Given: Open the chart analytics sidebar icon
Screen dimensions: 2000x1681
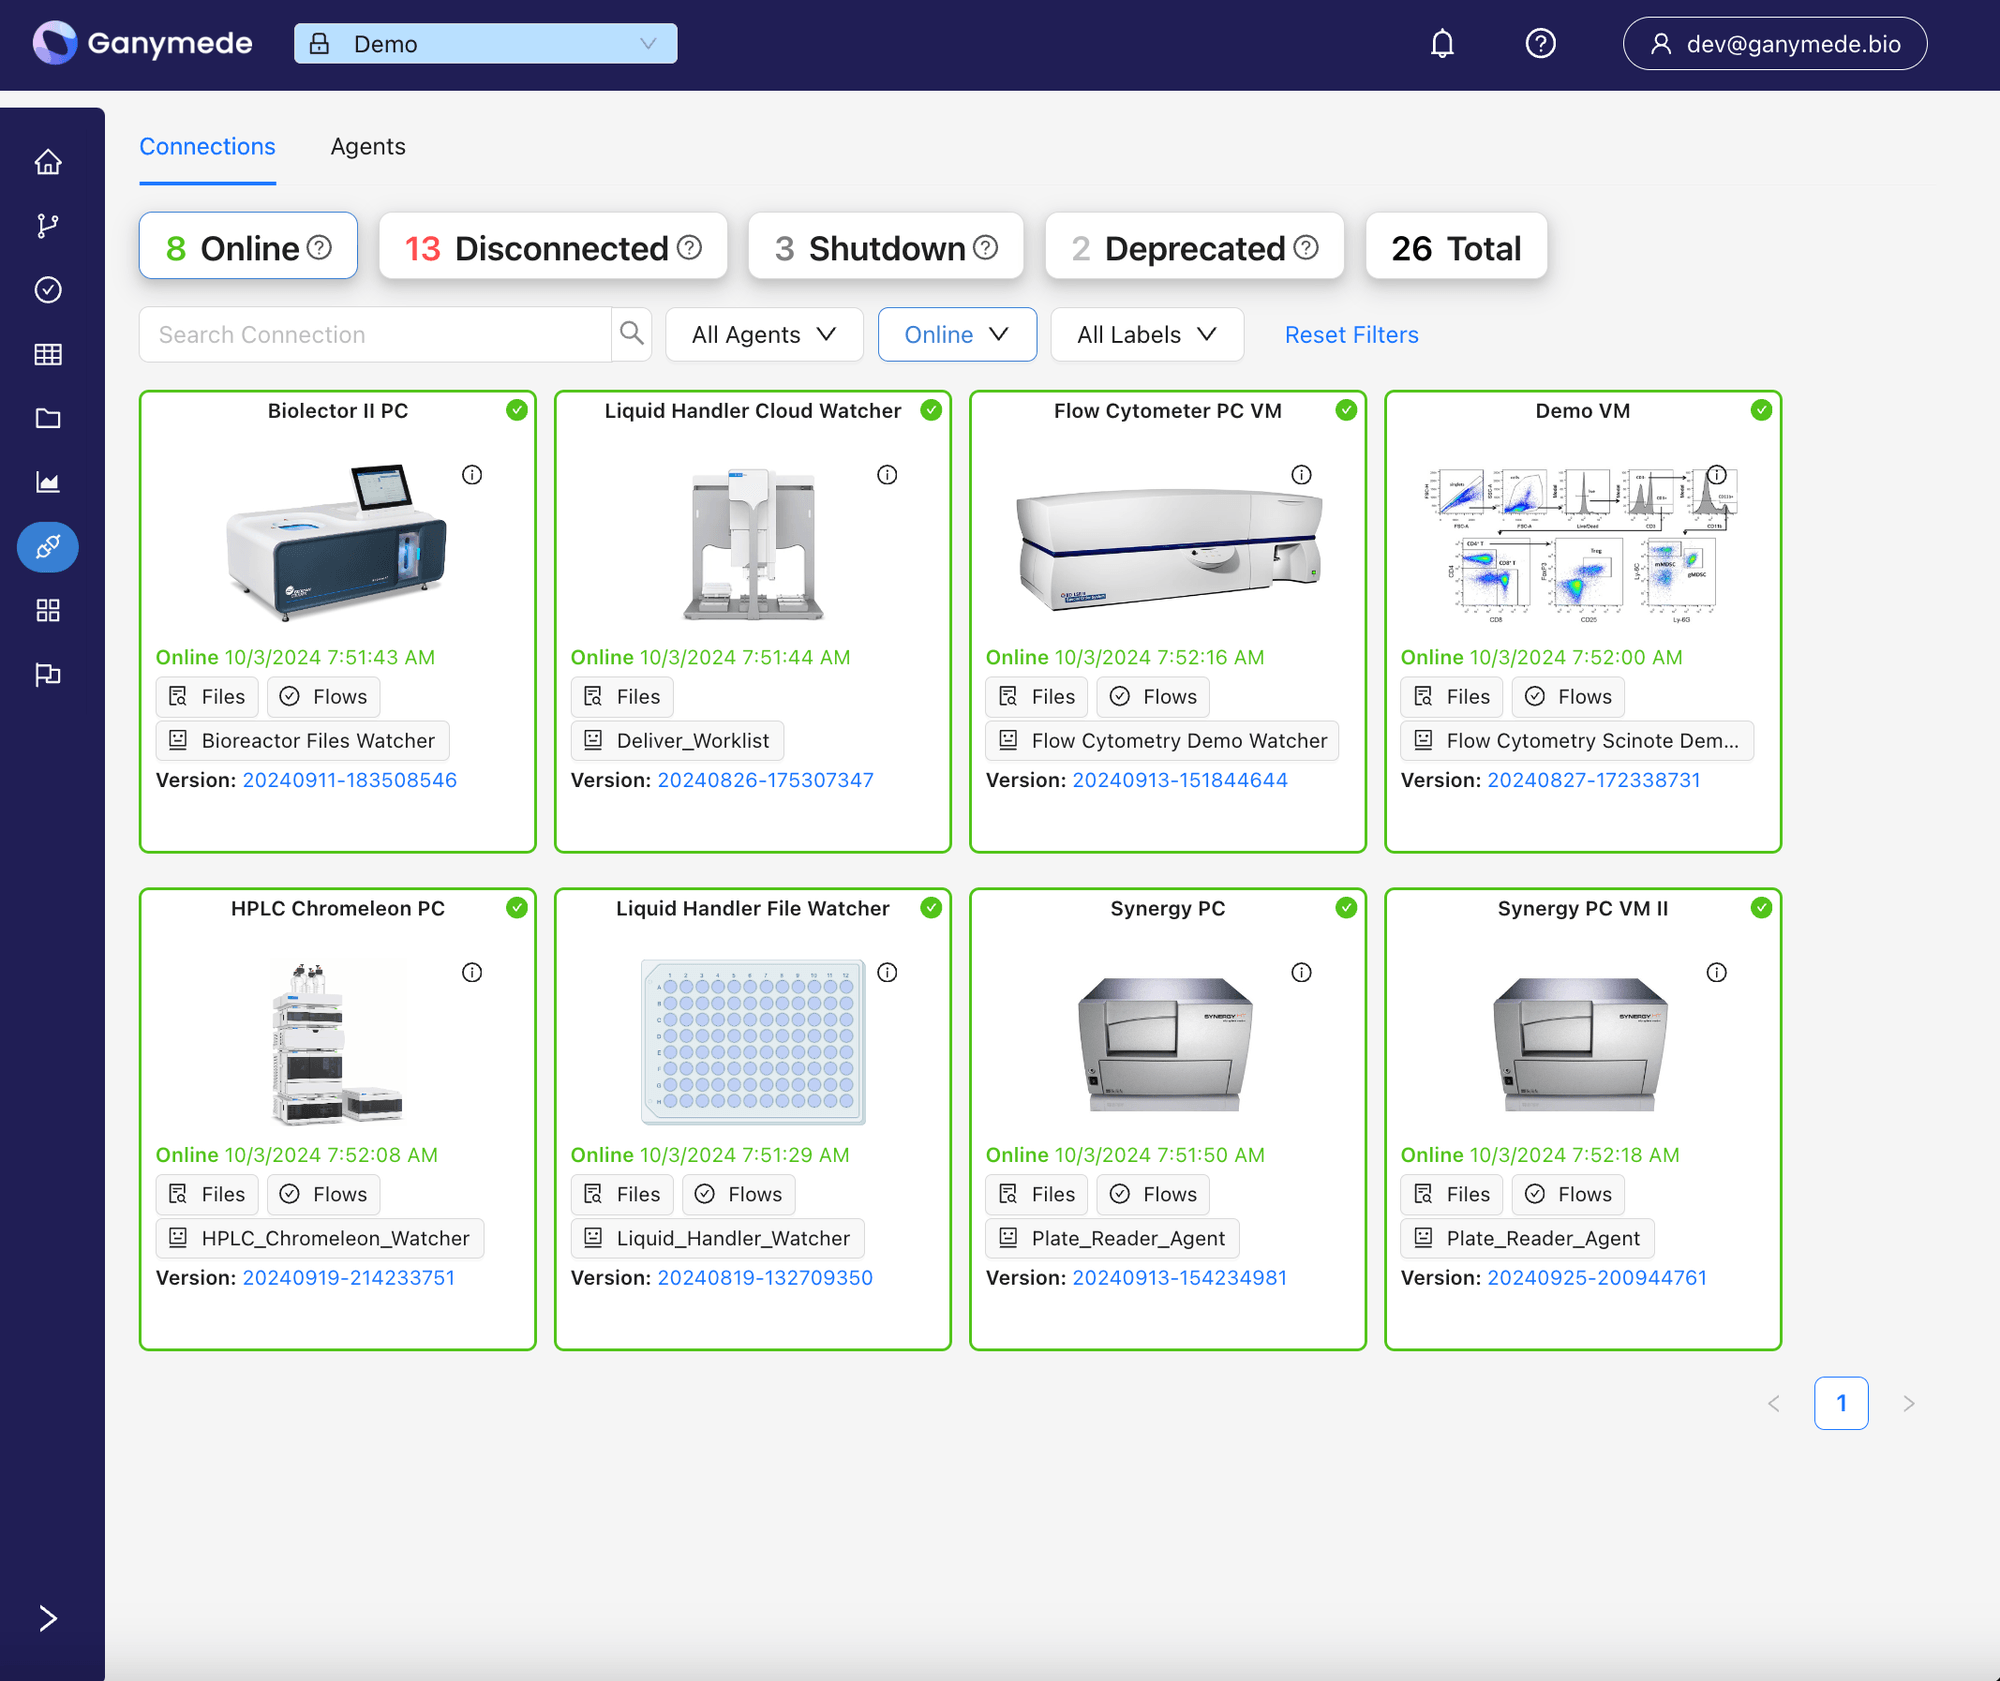Looking at the screenshot, I should pyautogui.click(x=48, y=482).
